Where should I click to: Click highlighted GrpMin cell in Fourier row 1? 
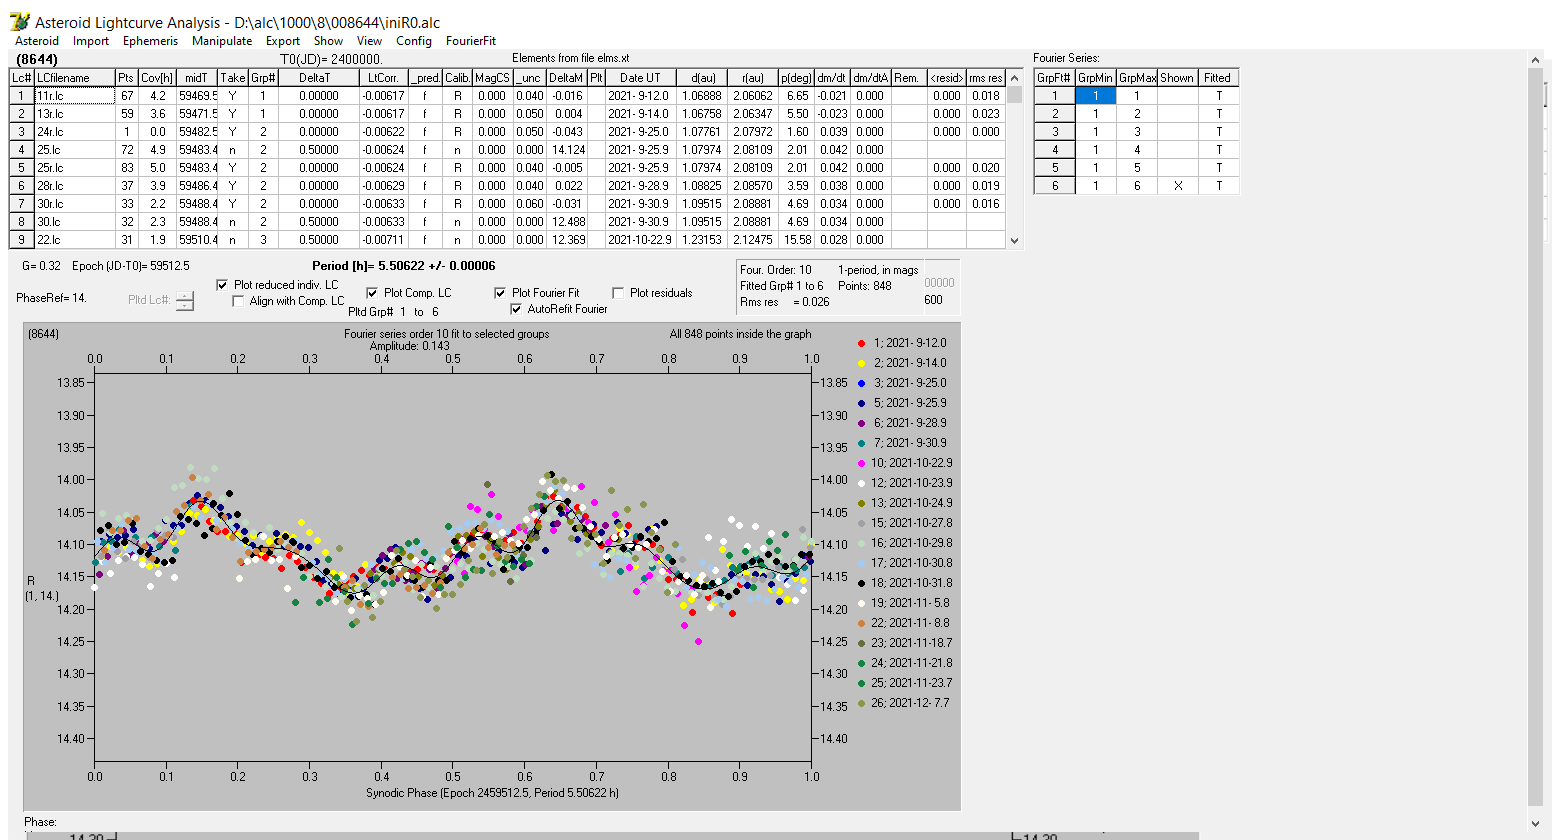click(1095, 96)
